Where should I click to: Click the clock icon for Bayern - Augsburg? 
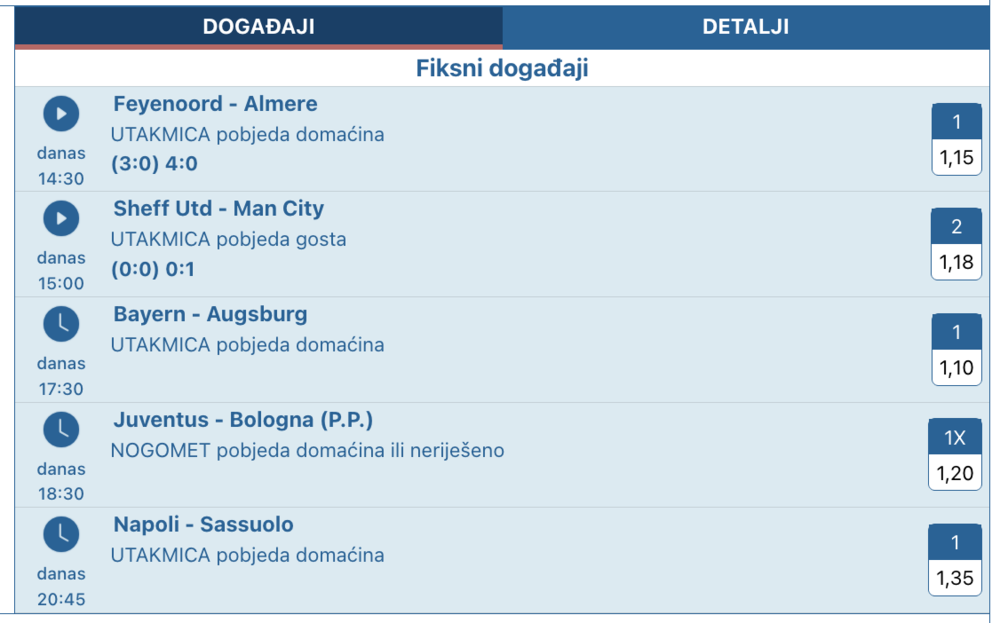point(61,324)
